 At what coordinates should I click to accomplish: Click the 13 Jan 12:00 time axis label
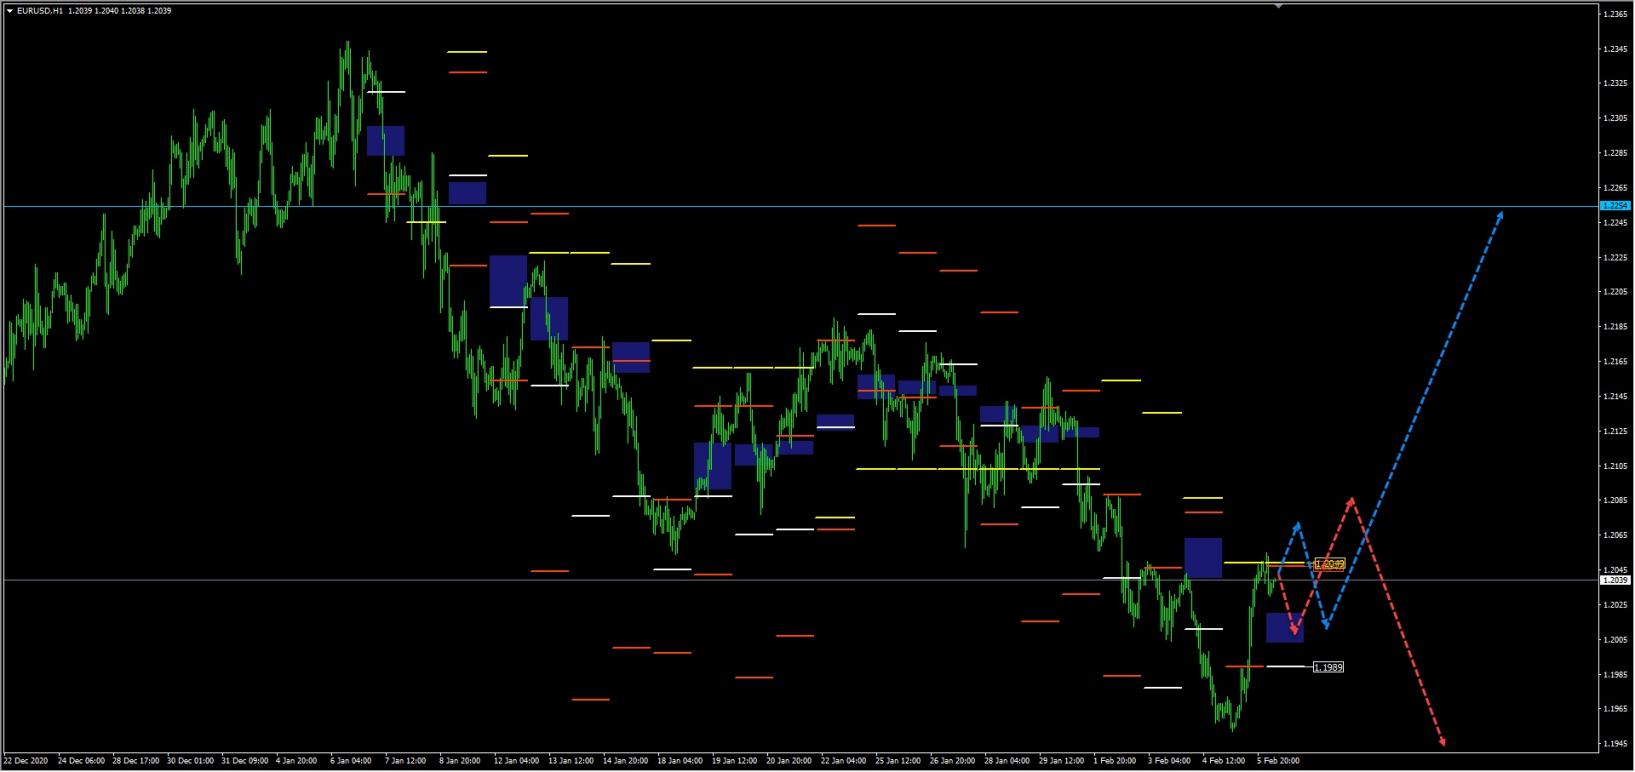pos(572,761)
